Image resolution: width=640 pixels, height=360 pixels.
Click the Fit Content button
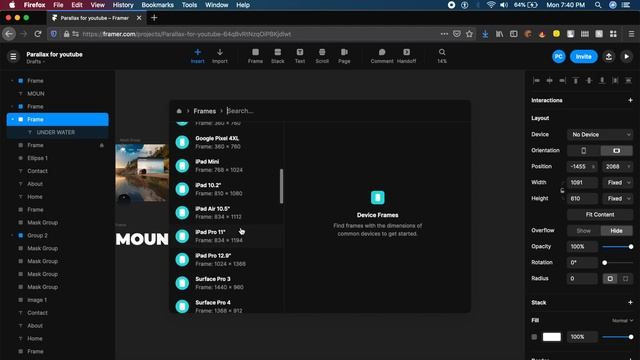point(600,215)
